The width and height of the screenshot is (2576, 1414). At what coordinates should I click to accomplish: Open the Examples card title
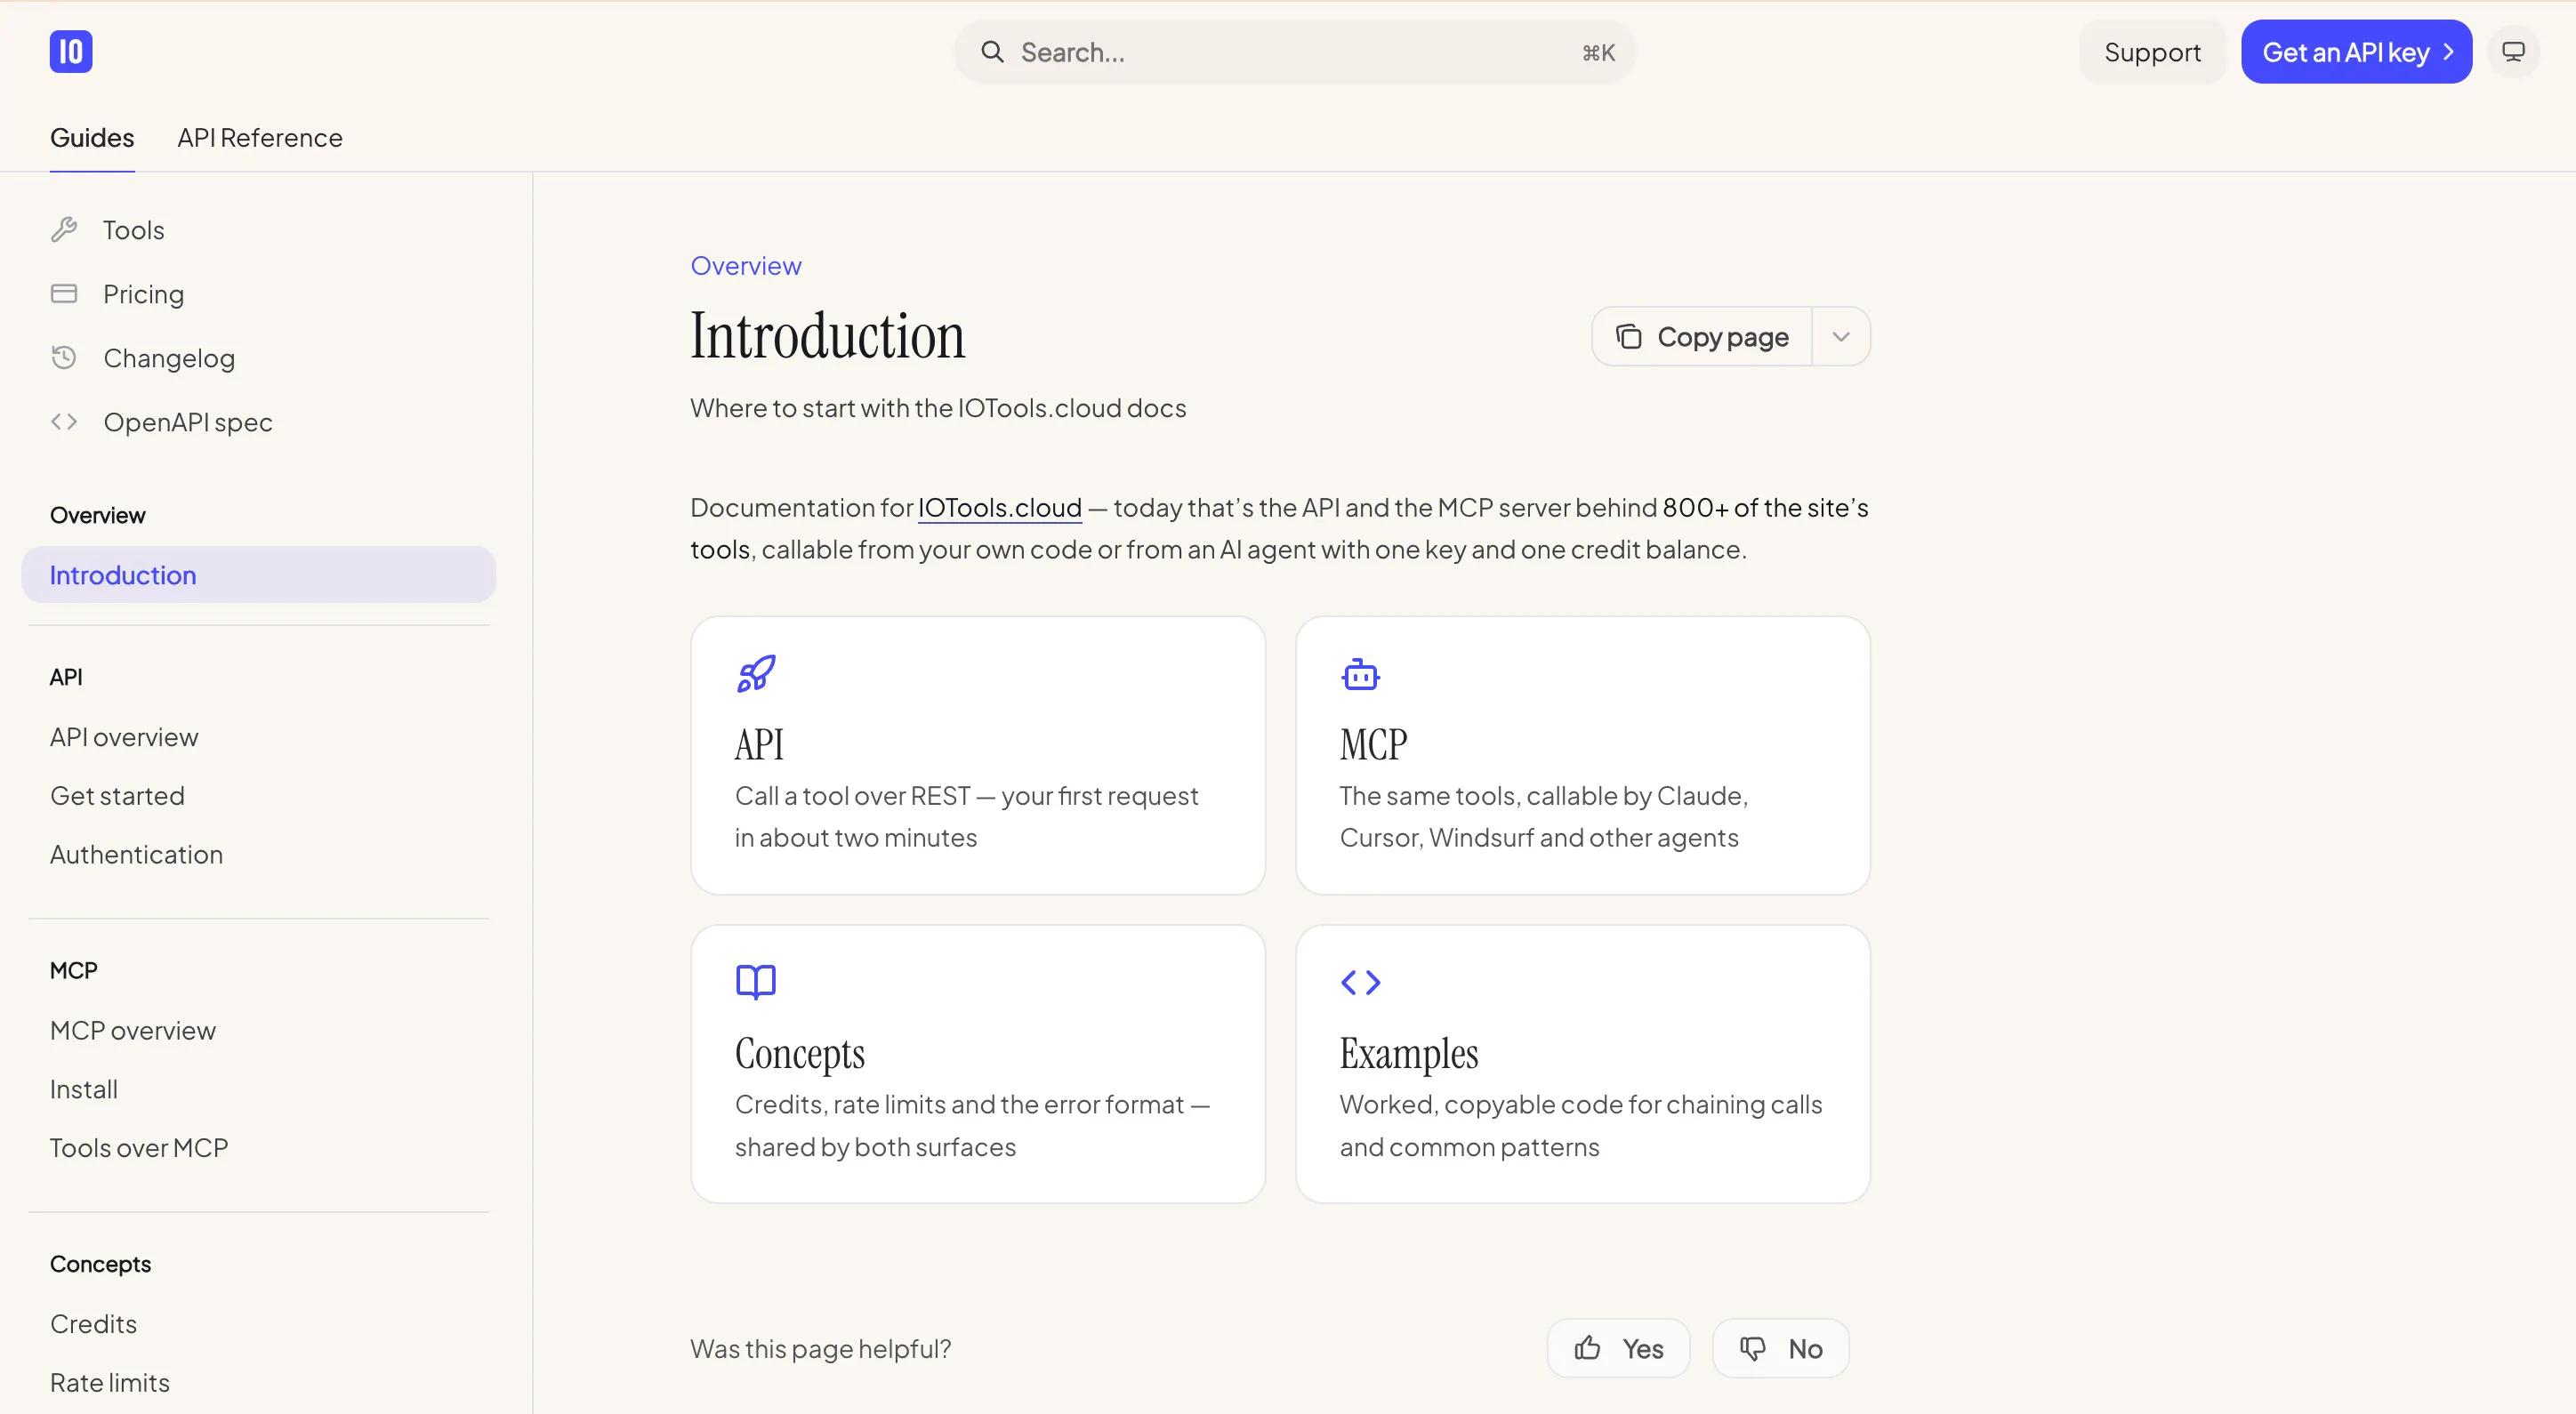pos(1409,1054)
